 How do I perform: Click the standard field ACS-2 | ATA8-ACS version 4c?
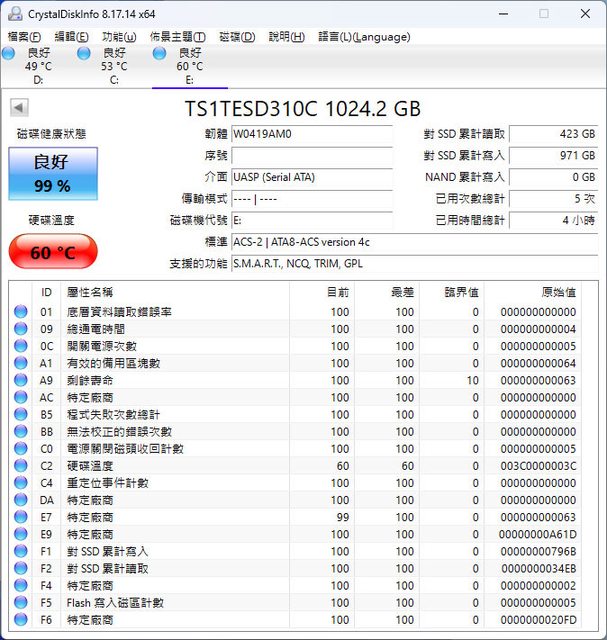pos(414,242)
